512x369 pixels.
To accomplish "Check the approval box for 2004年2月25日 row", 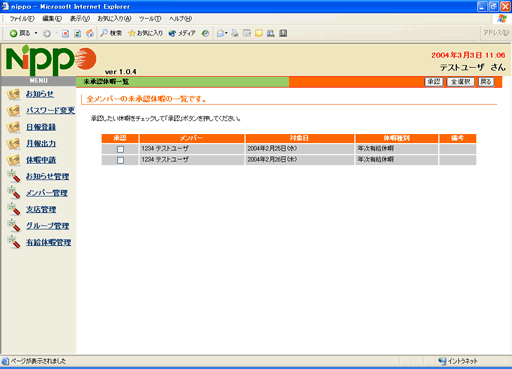I will (x=120, y=149).
